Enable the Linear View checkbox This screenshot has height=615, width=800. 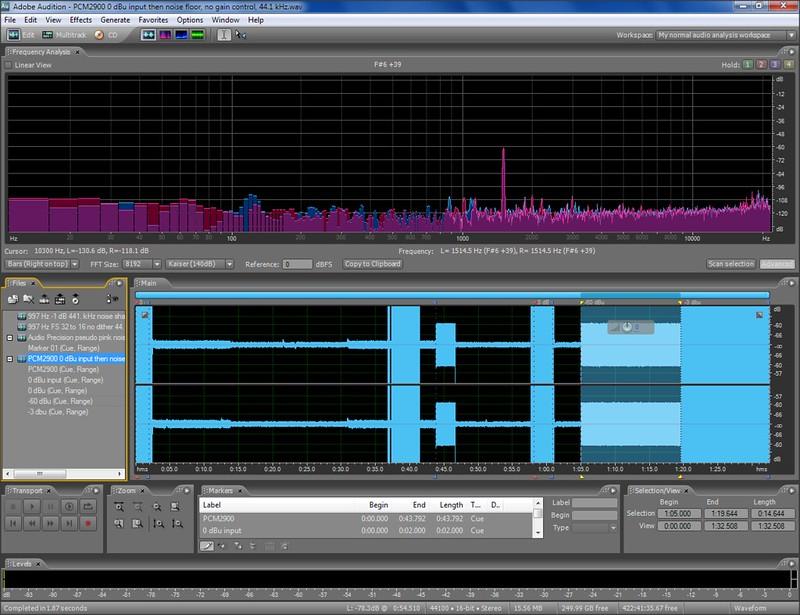[9, 65]
